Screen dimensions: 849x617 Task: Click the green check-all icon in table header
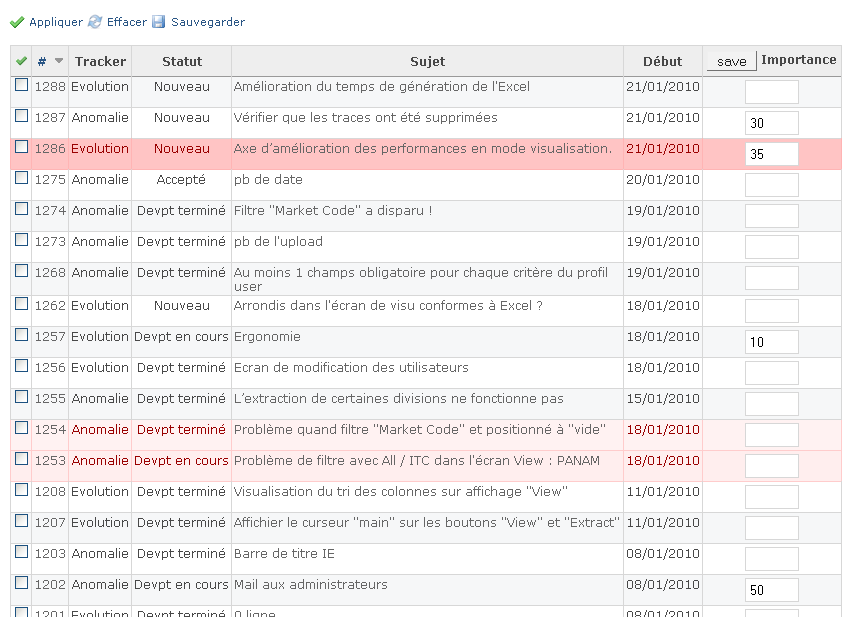click(x=22, y=61)
